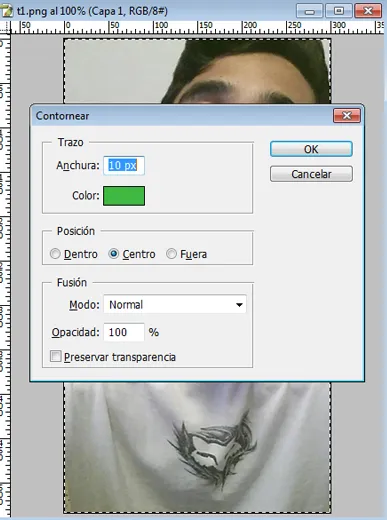
Task: Open the green stroke color swatch
Action: tap(124, 196)
